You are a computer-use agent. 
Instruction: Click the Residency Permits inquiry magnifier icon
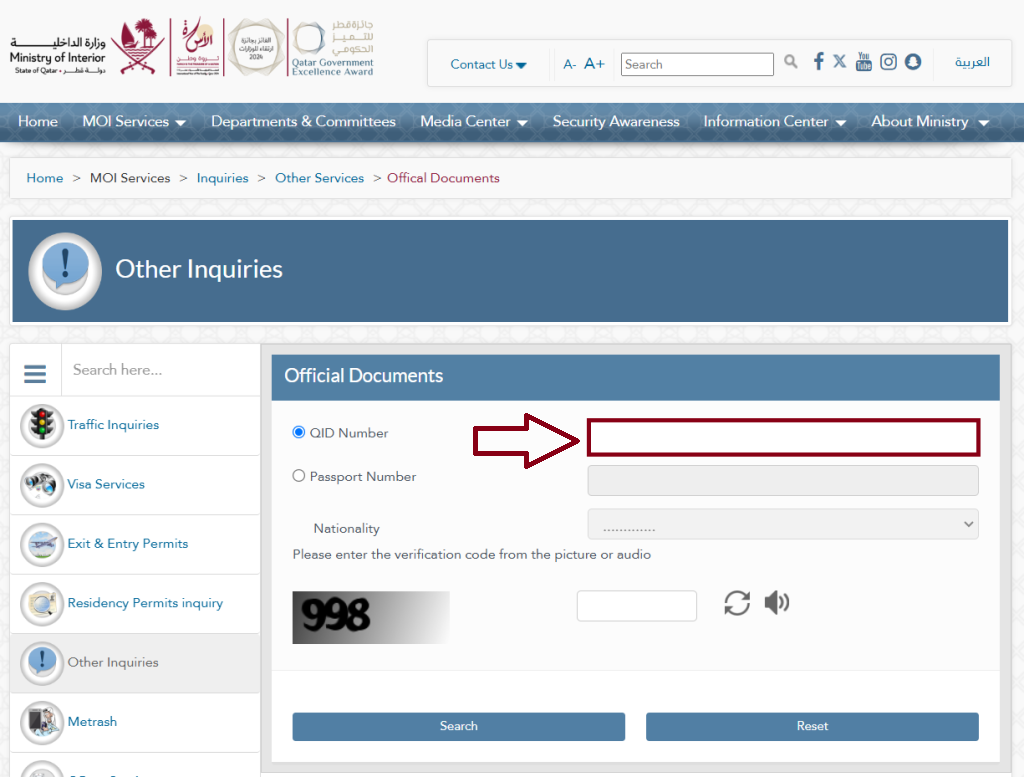click(x=41, y=603)
